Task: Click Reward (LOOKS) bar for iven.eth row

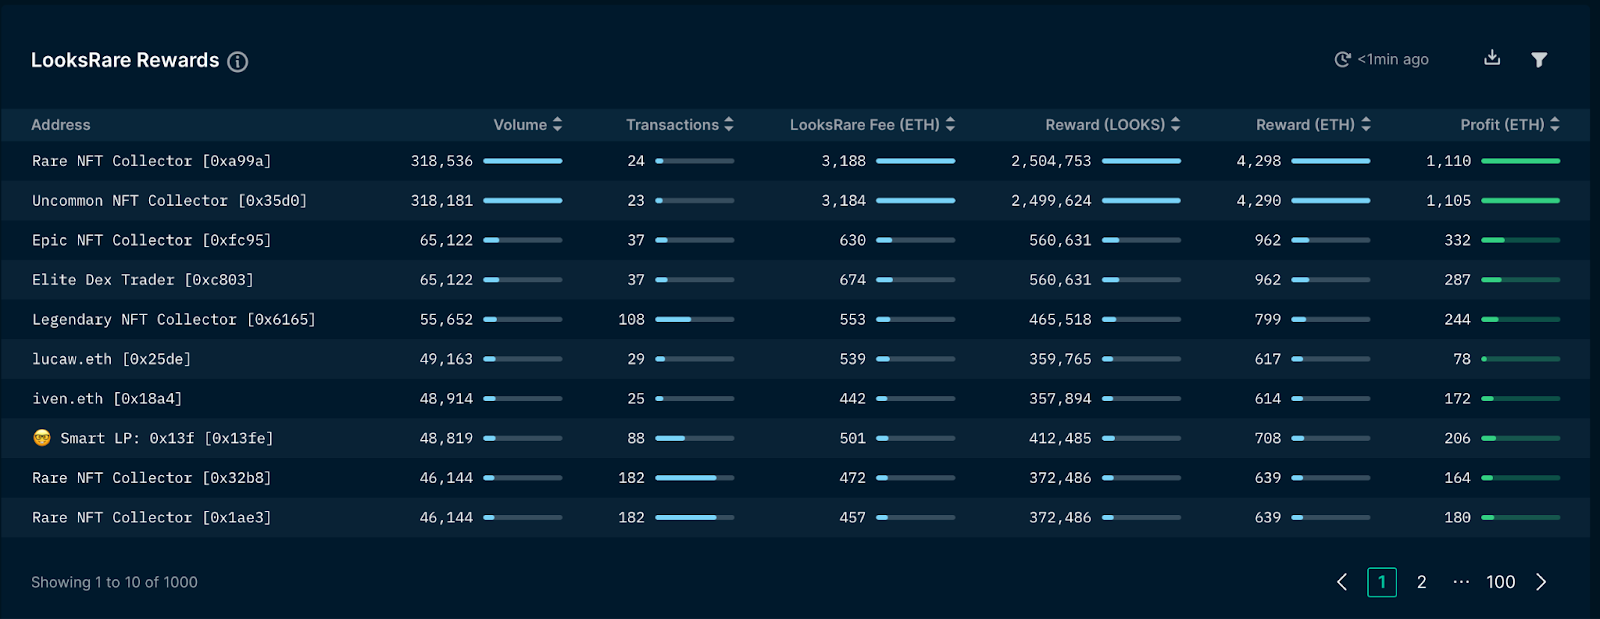Action: pos(1142,399)
